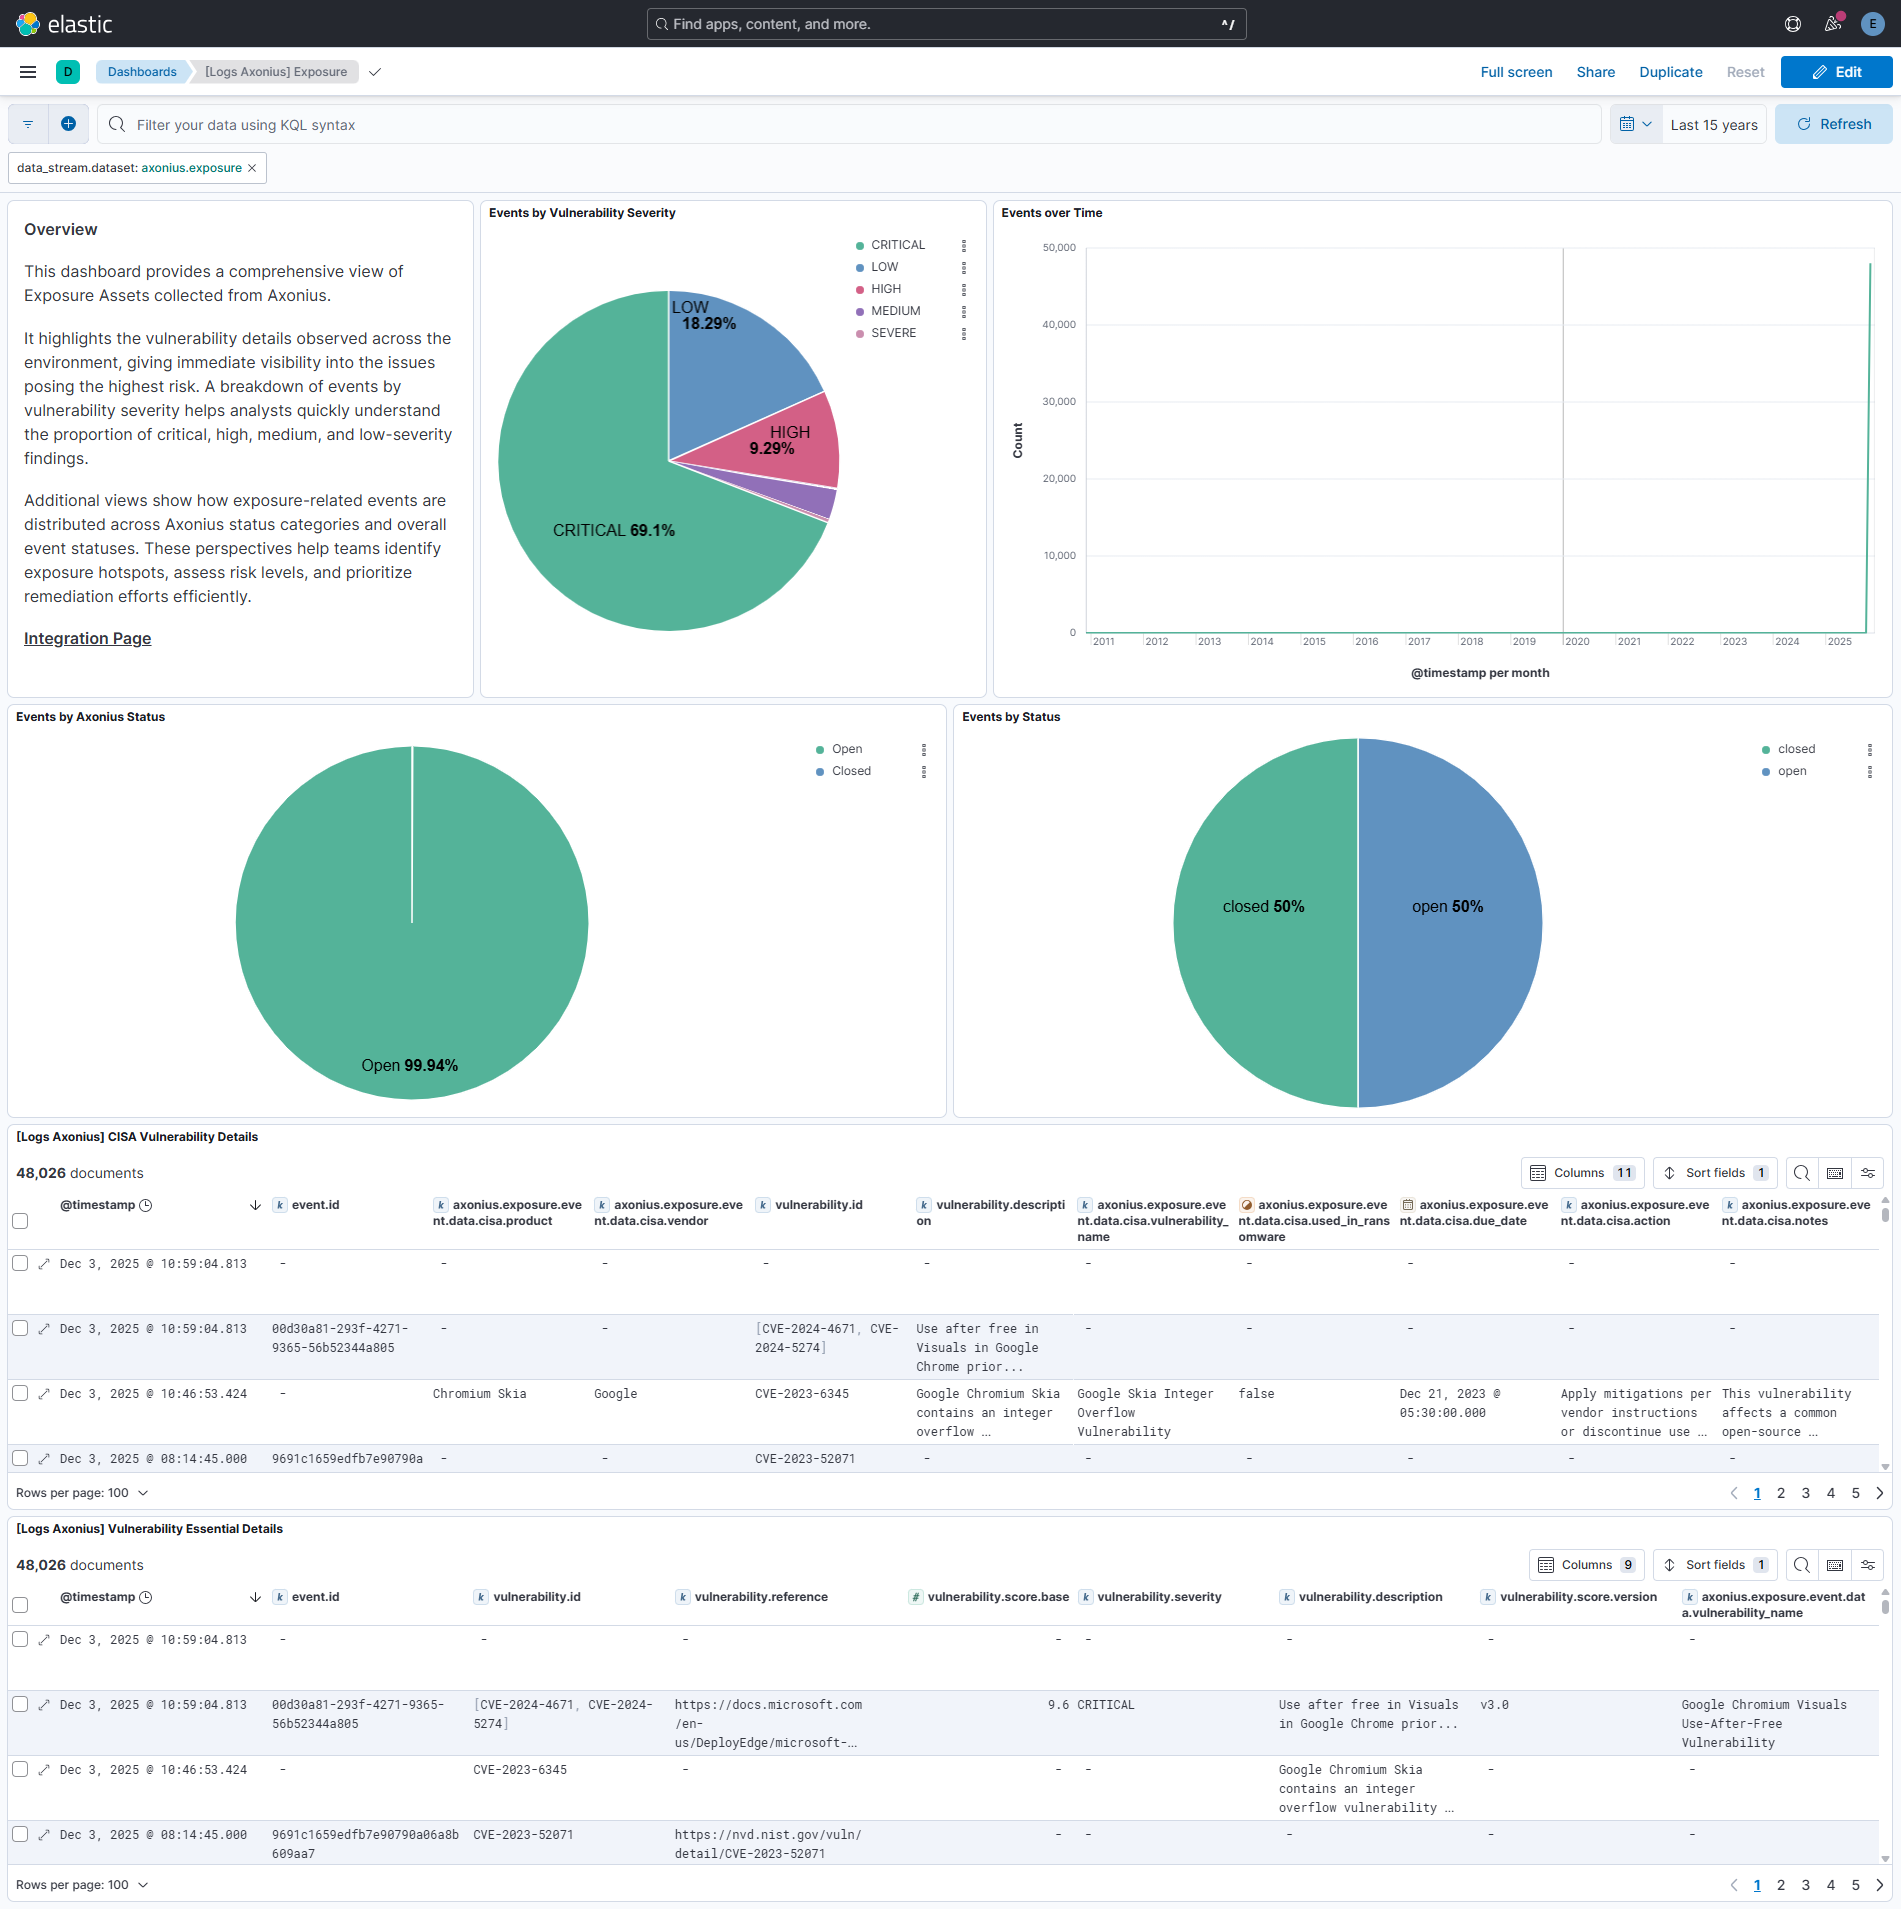The height and width of the screenshot is (1909, 1901).
Task: Refresh the dashboard data
Action: [x=1834, y=124]
